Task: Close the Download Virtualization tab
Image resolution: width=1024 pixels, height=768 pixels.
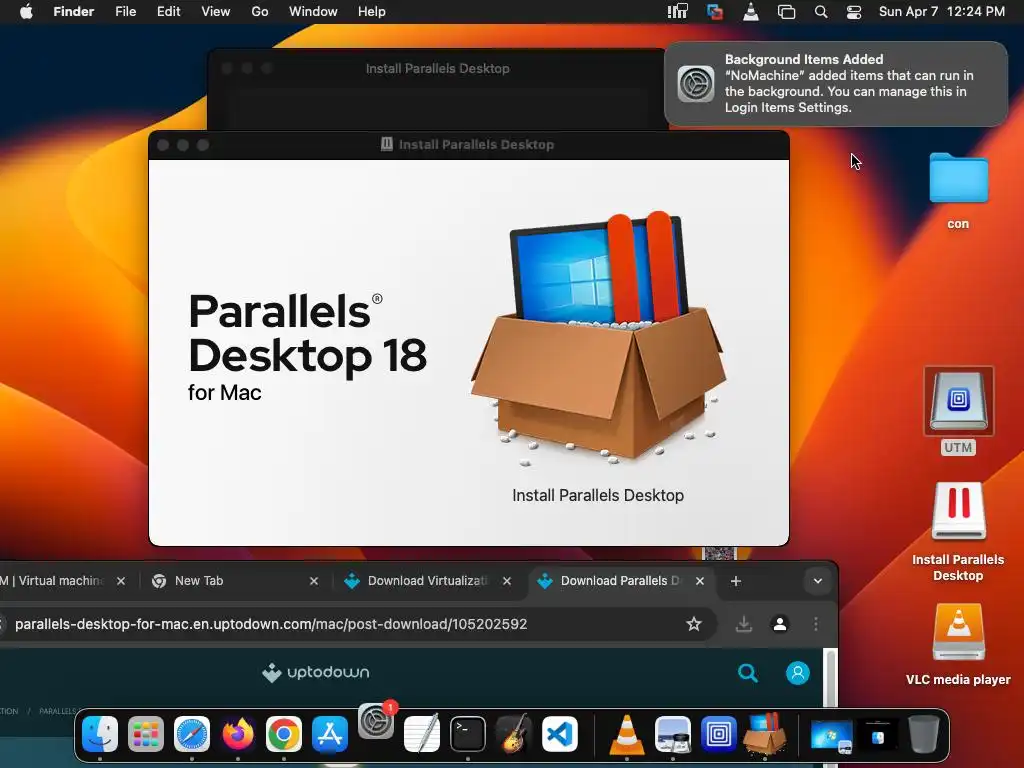Action: pos(507,581)
